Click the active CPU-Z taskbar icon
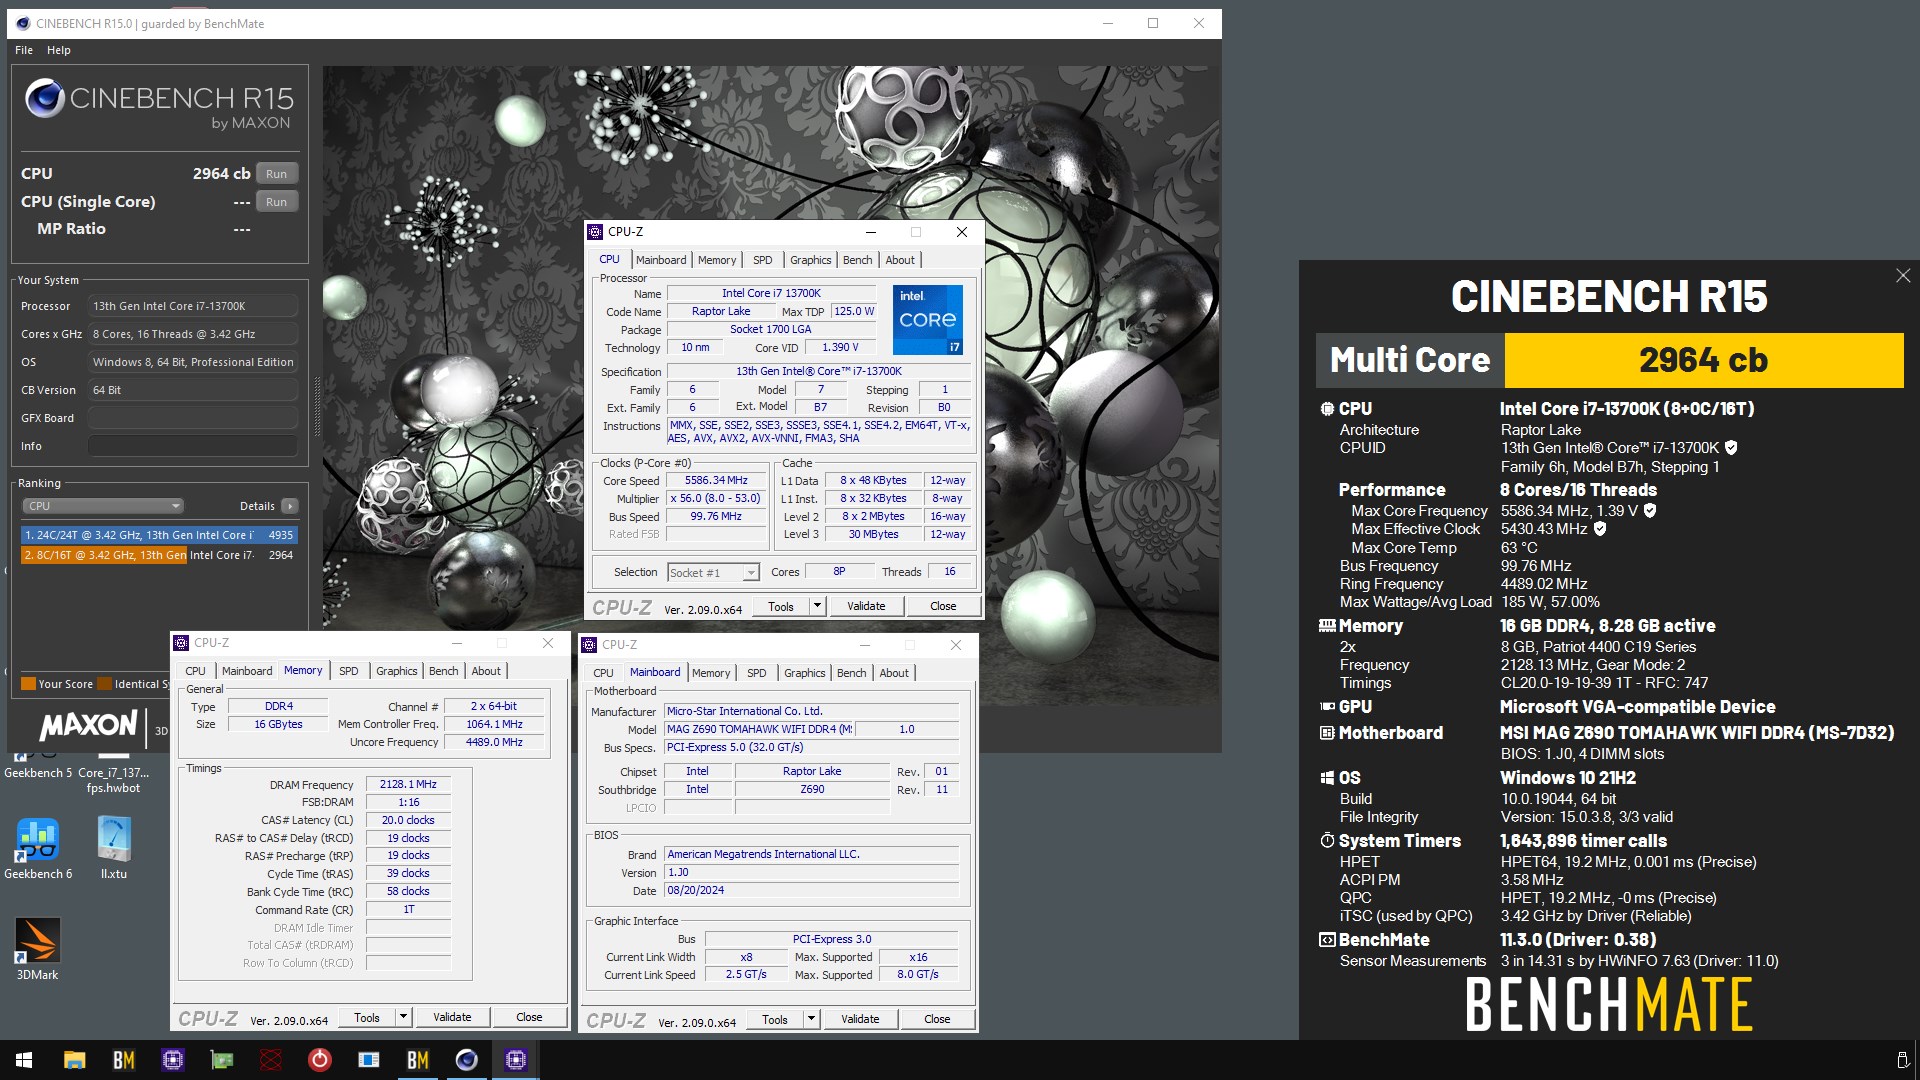1920x1080 pixels. [x=516, y=1060]
